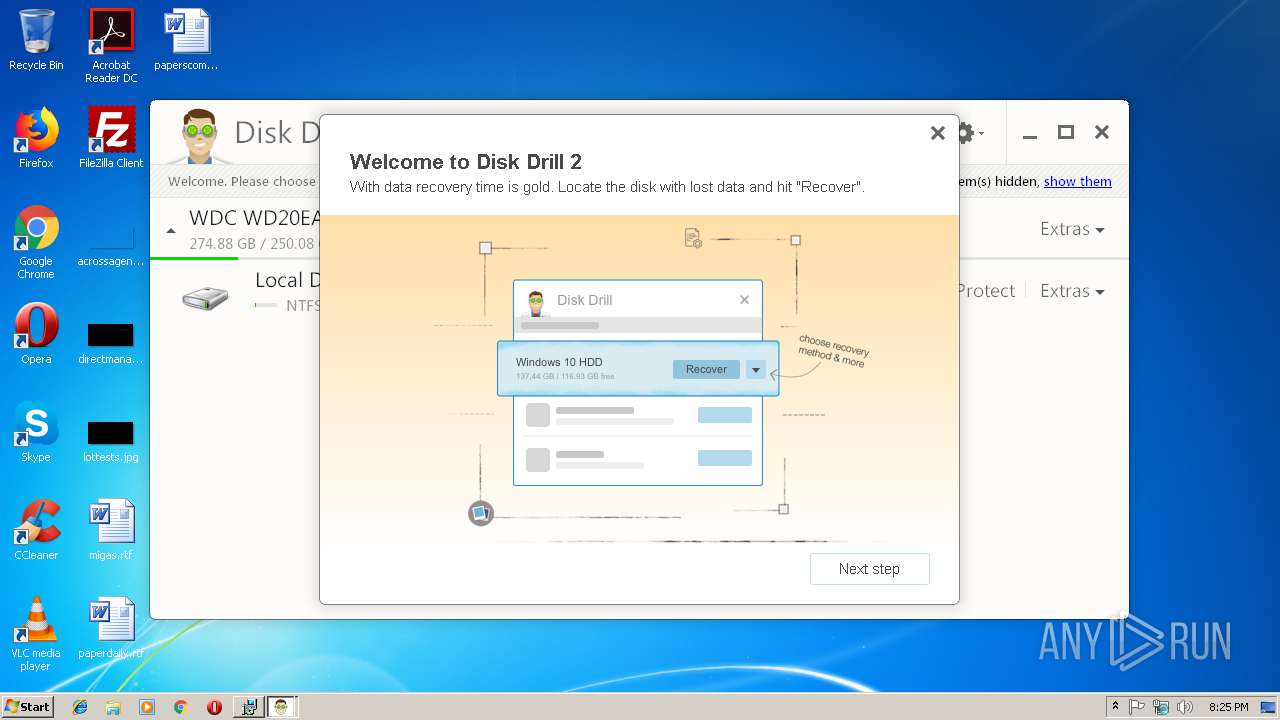Open paperscom Word document on desktop
The width and height of the screenshot is (1280, 720).
point(186,41)
